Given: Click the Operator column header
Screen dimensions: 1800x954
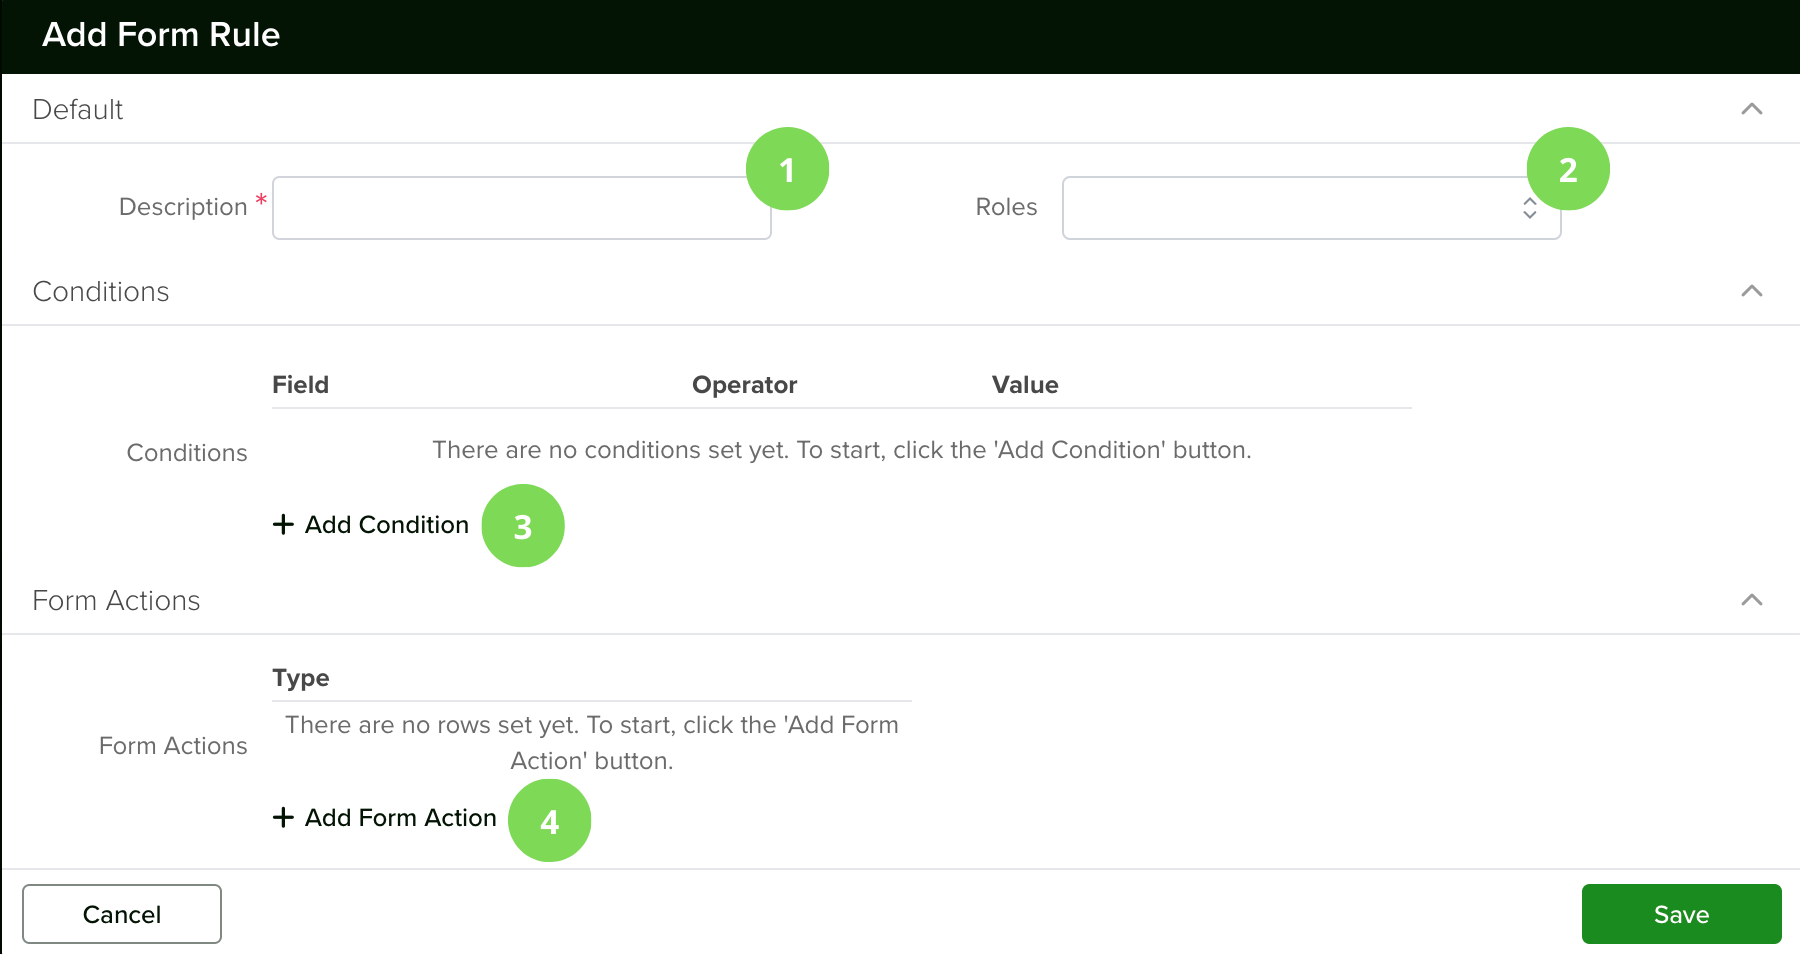Looking at the screenshot, I should (744, 385).
